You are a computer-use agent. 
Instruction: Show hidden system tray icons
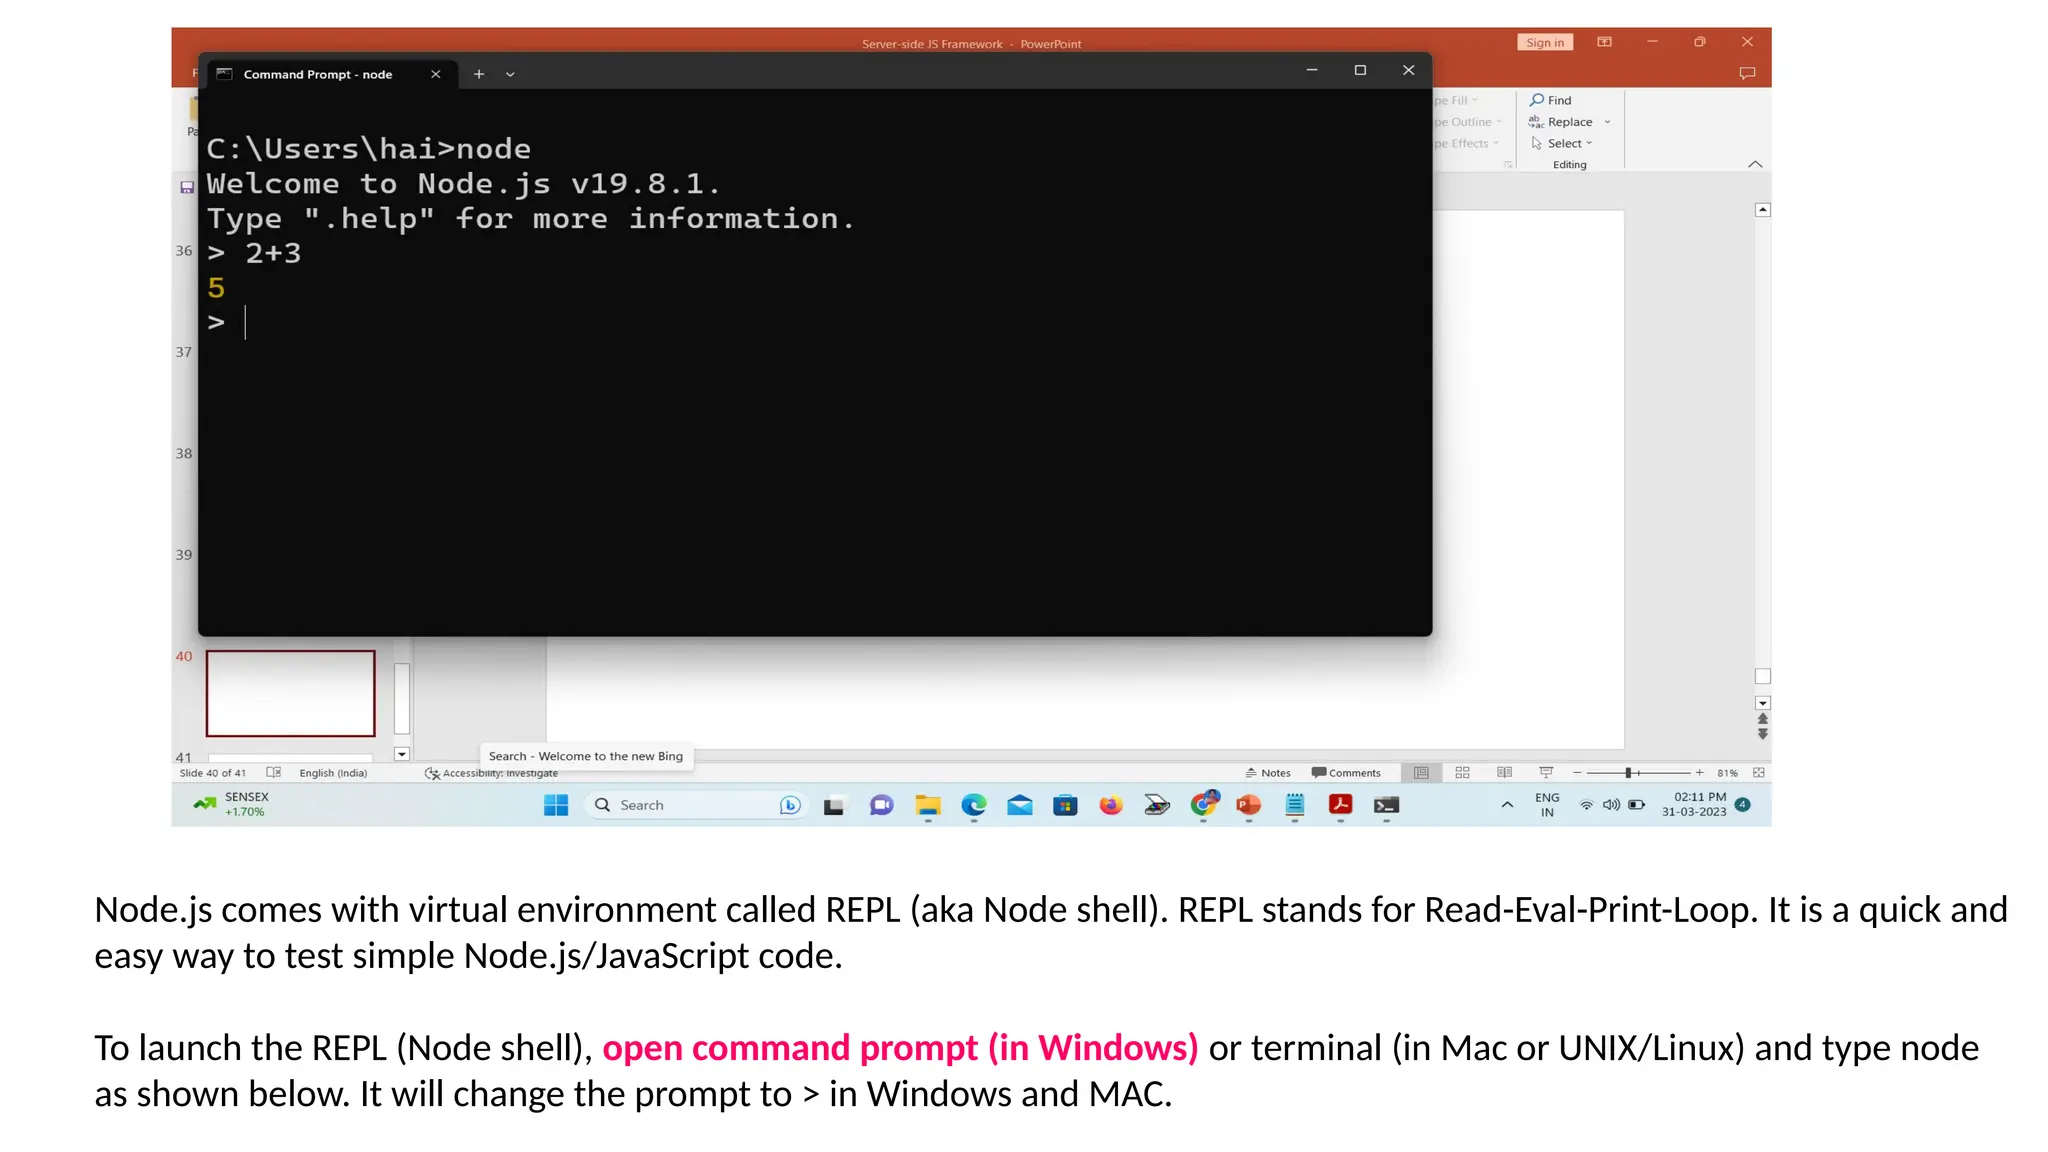(x=1507, y=805)
